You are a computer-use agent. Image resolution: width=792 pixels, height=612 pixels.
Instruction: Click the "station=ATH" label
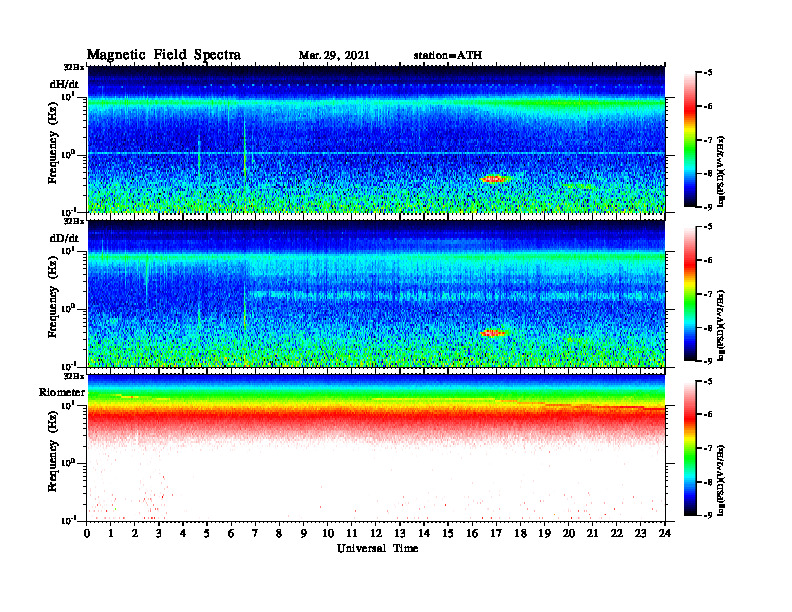pos(448,56)
